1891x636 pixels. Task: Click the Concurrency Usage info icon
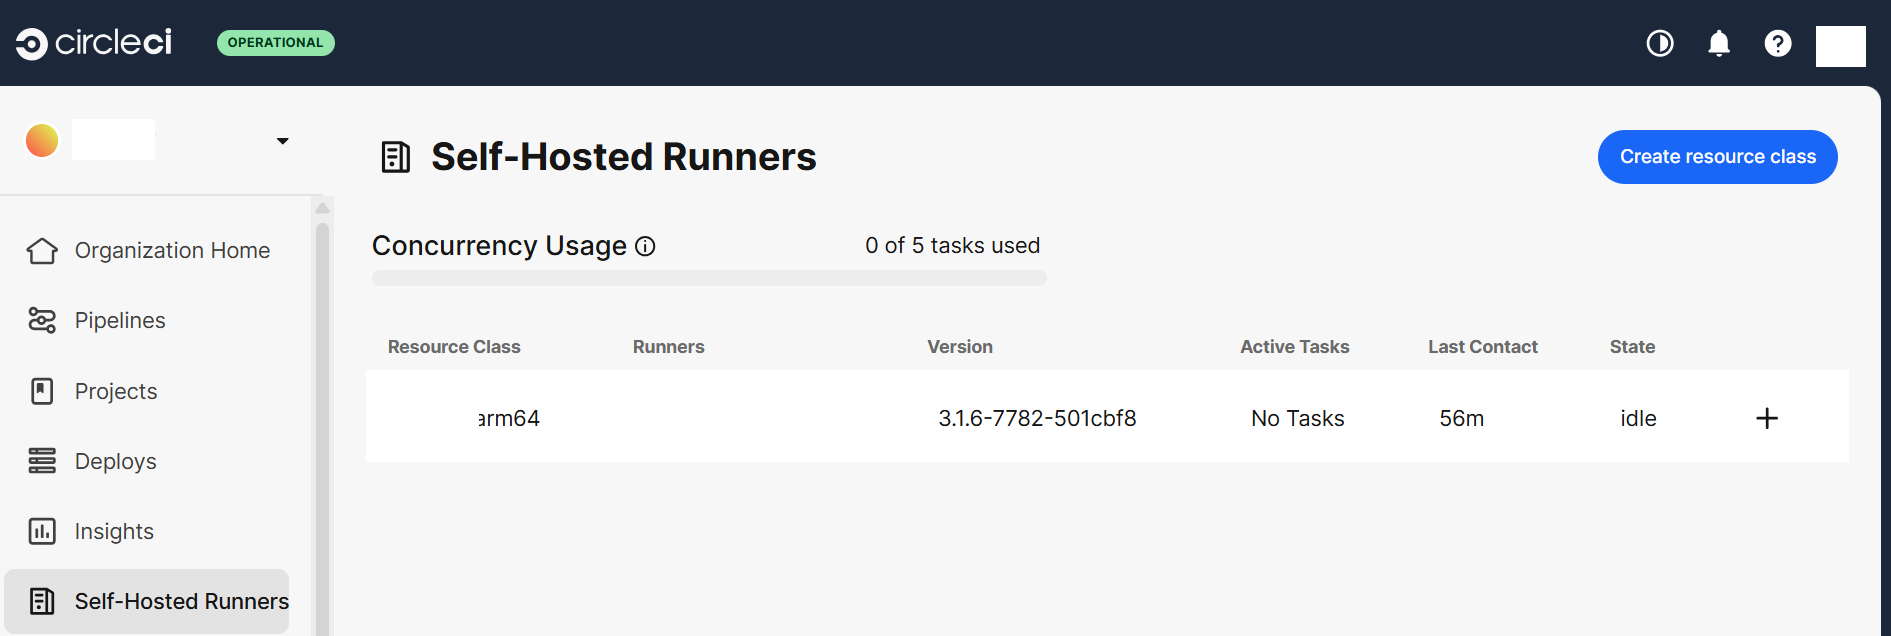tap(645, 246)
